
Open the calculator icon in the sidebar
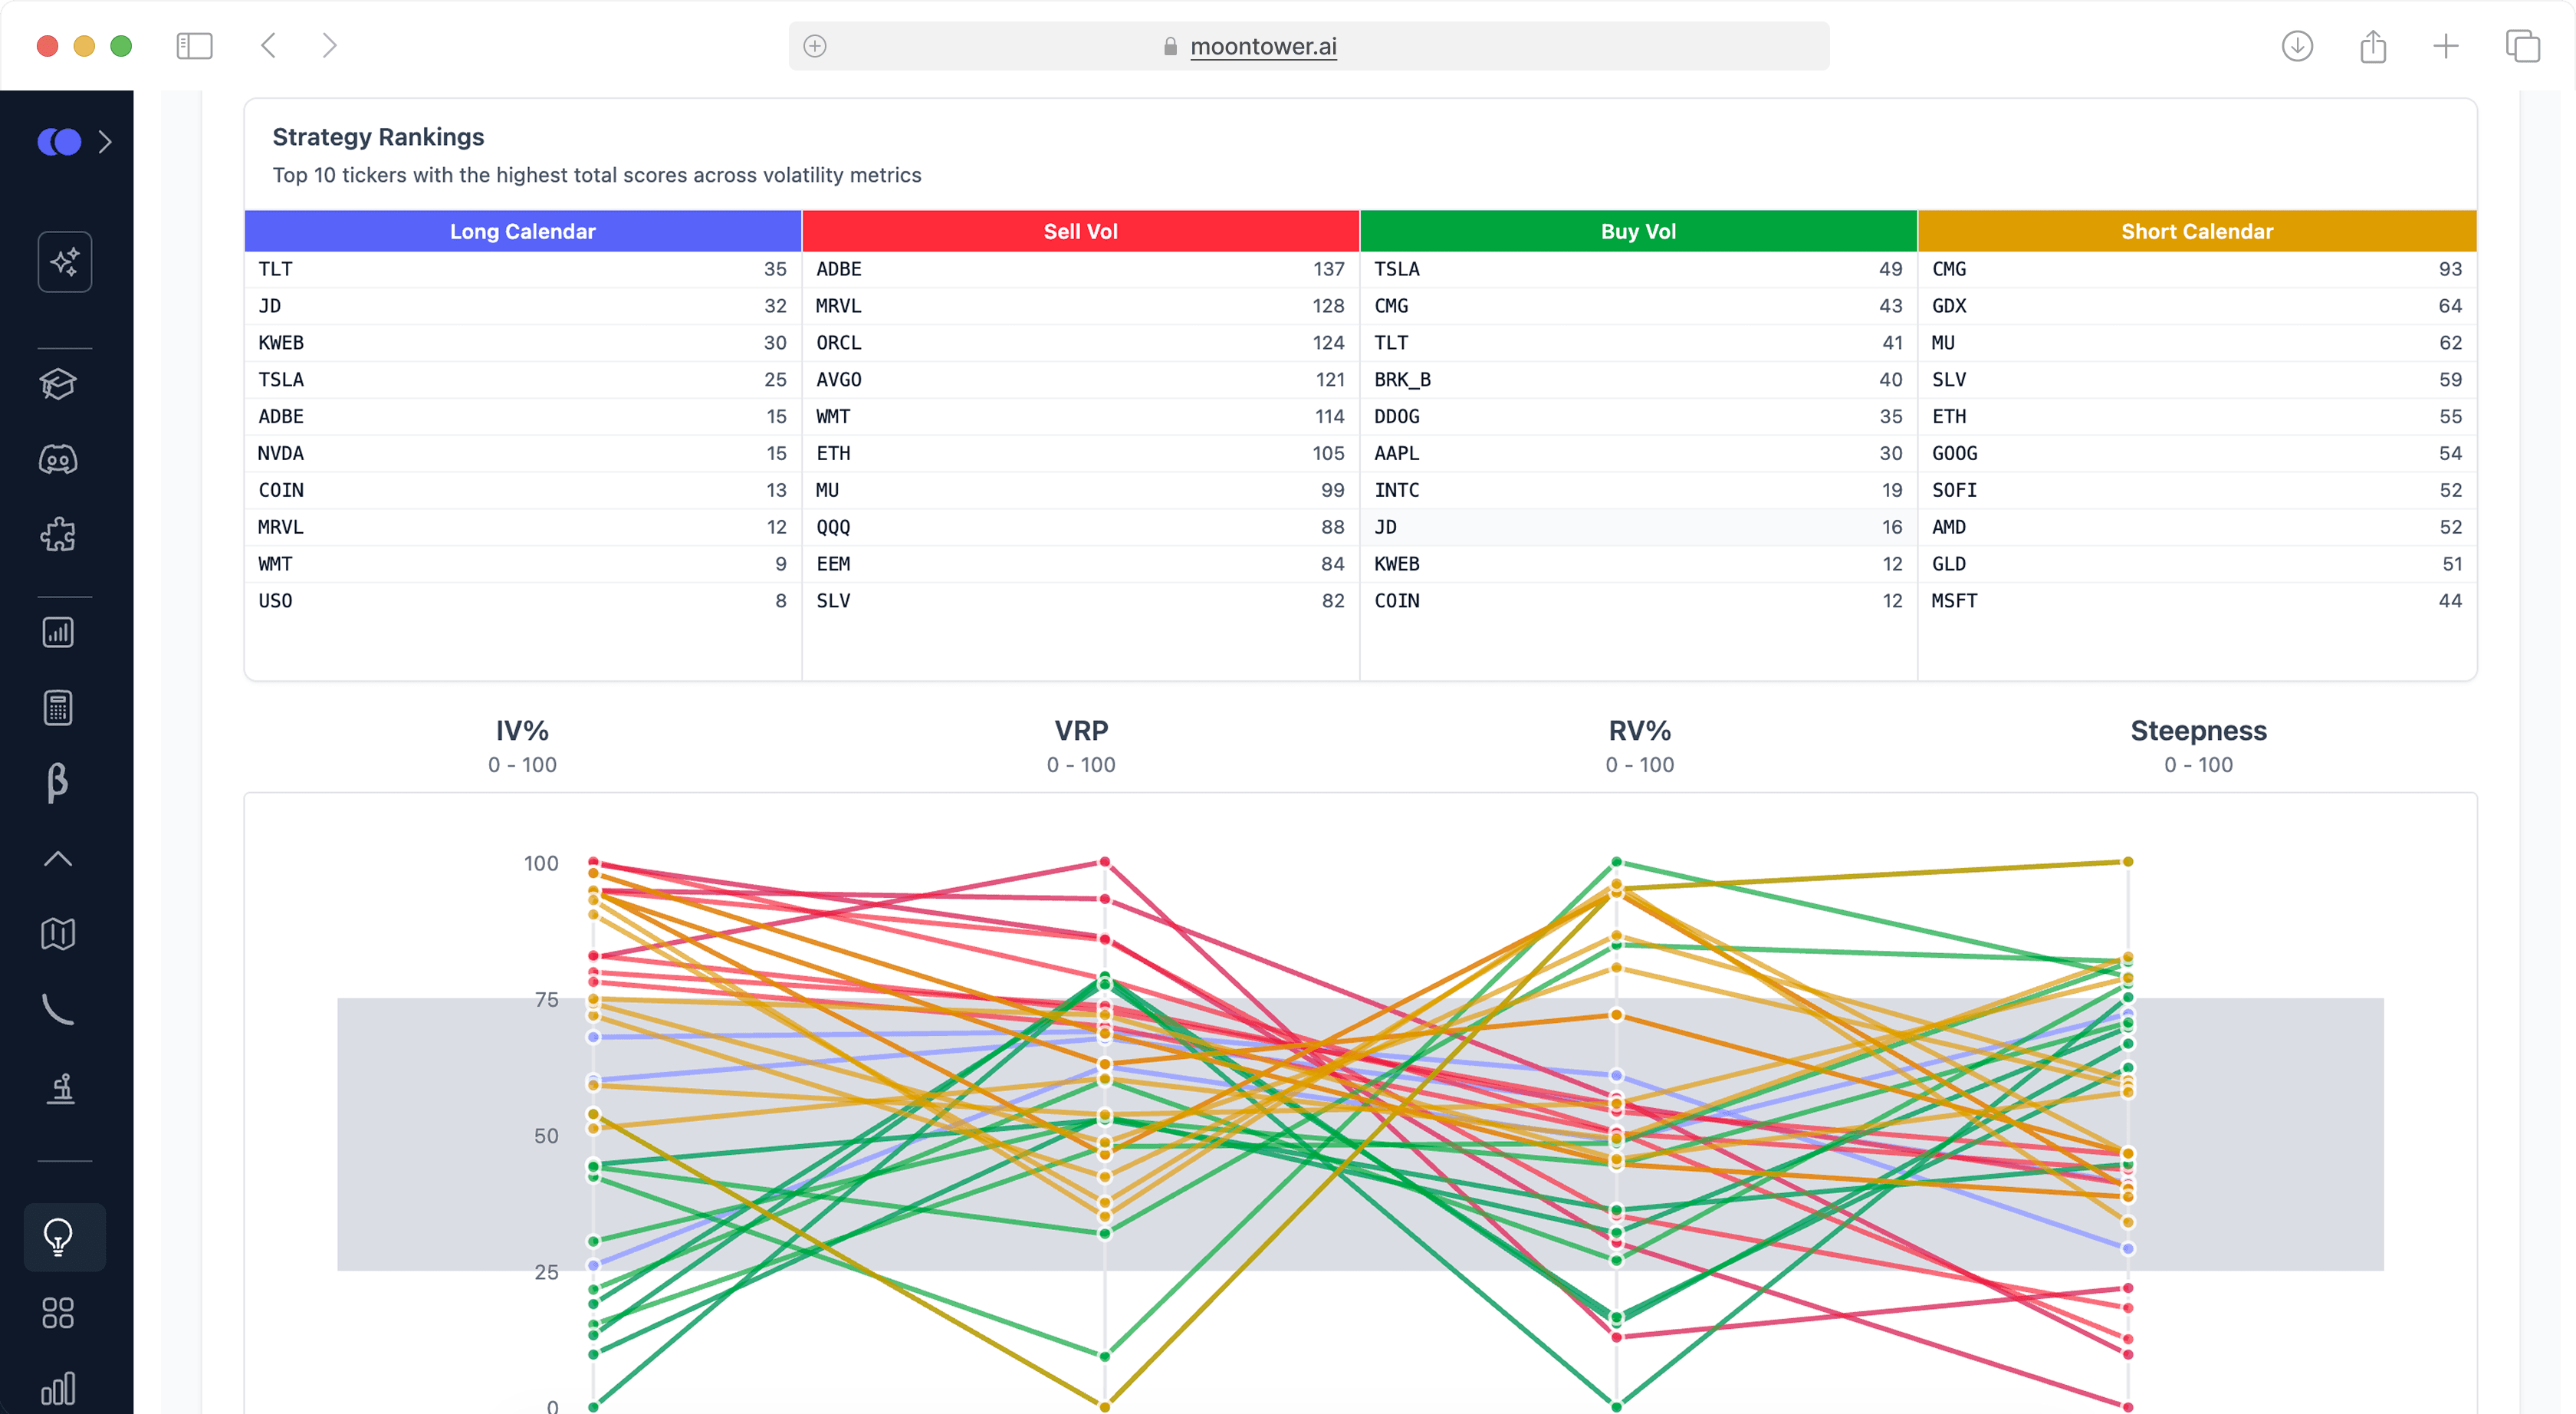tap(58, 708)
